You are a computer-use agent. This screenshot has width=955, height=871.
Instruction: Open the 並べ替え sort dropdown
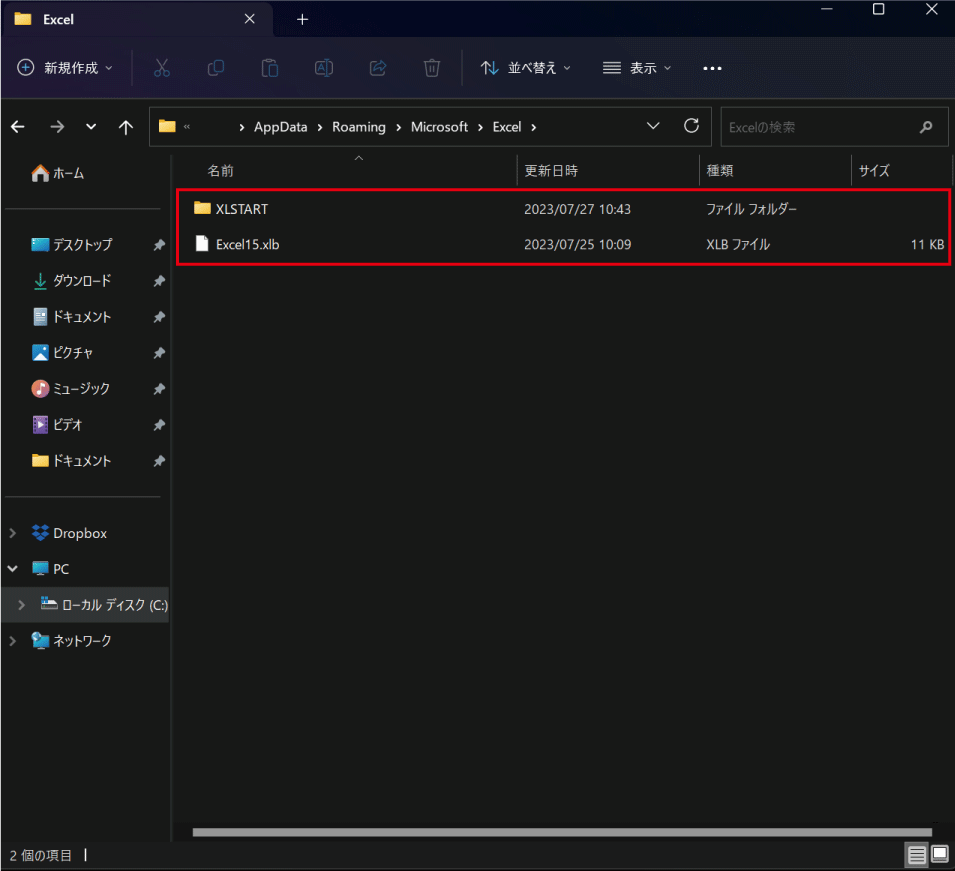point(526,68)
